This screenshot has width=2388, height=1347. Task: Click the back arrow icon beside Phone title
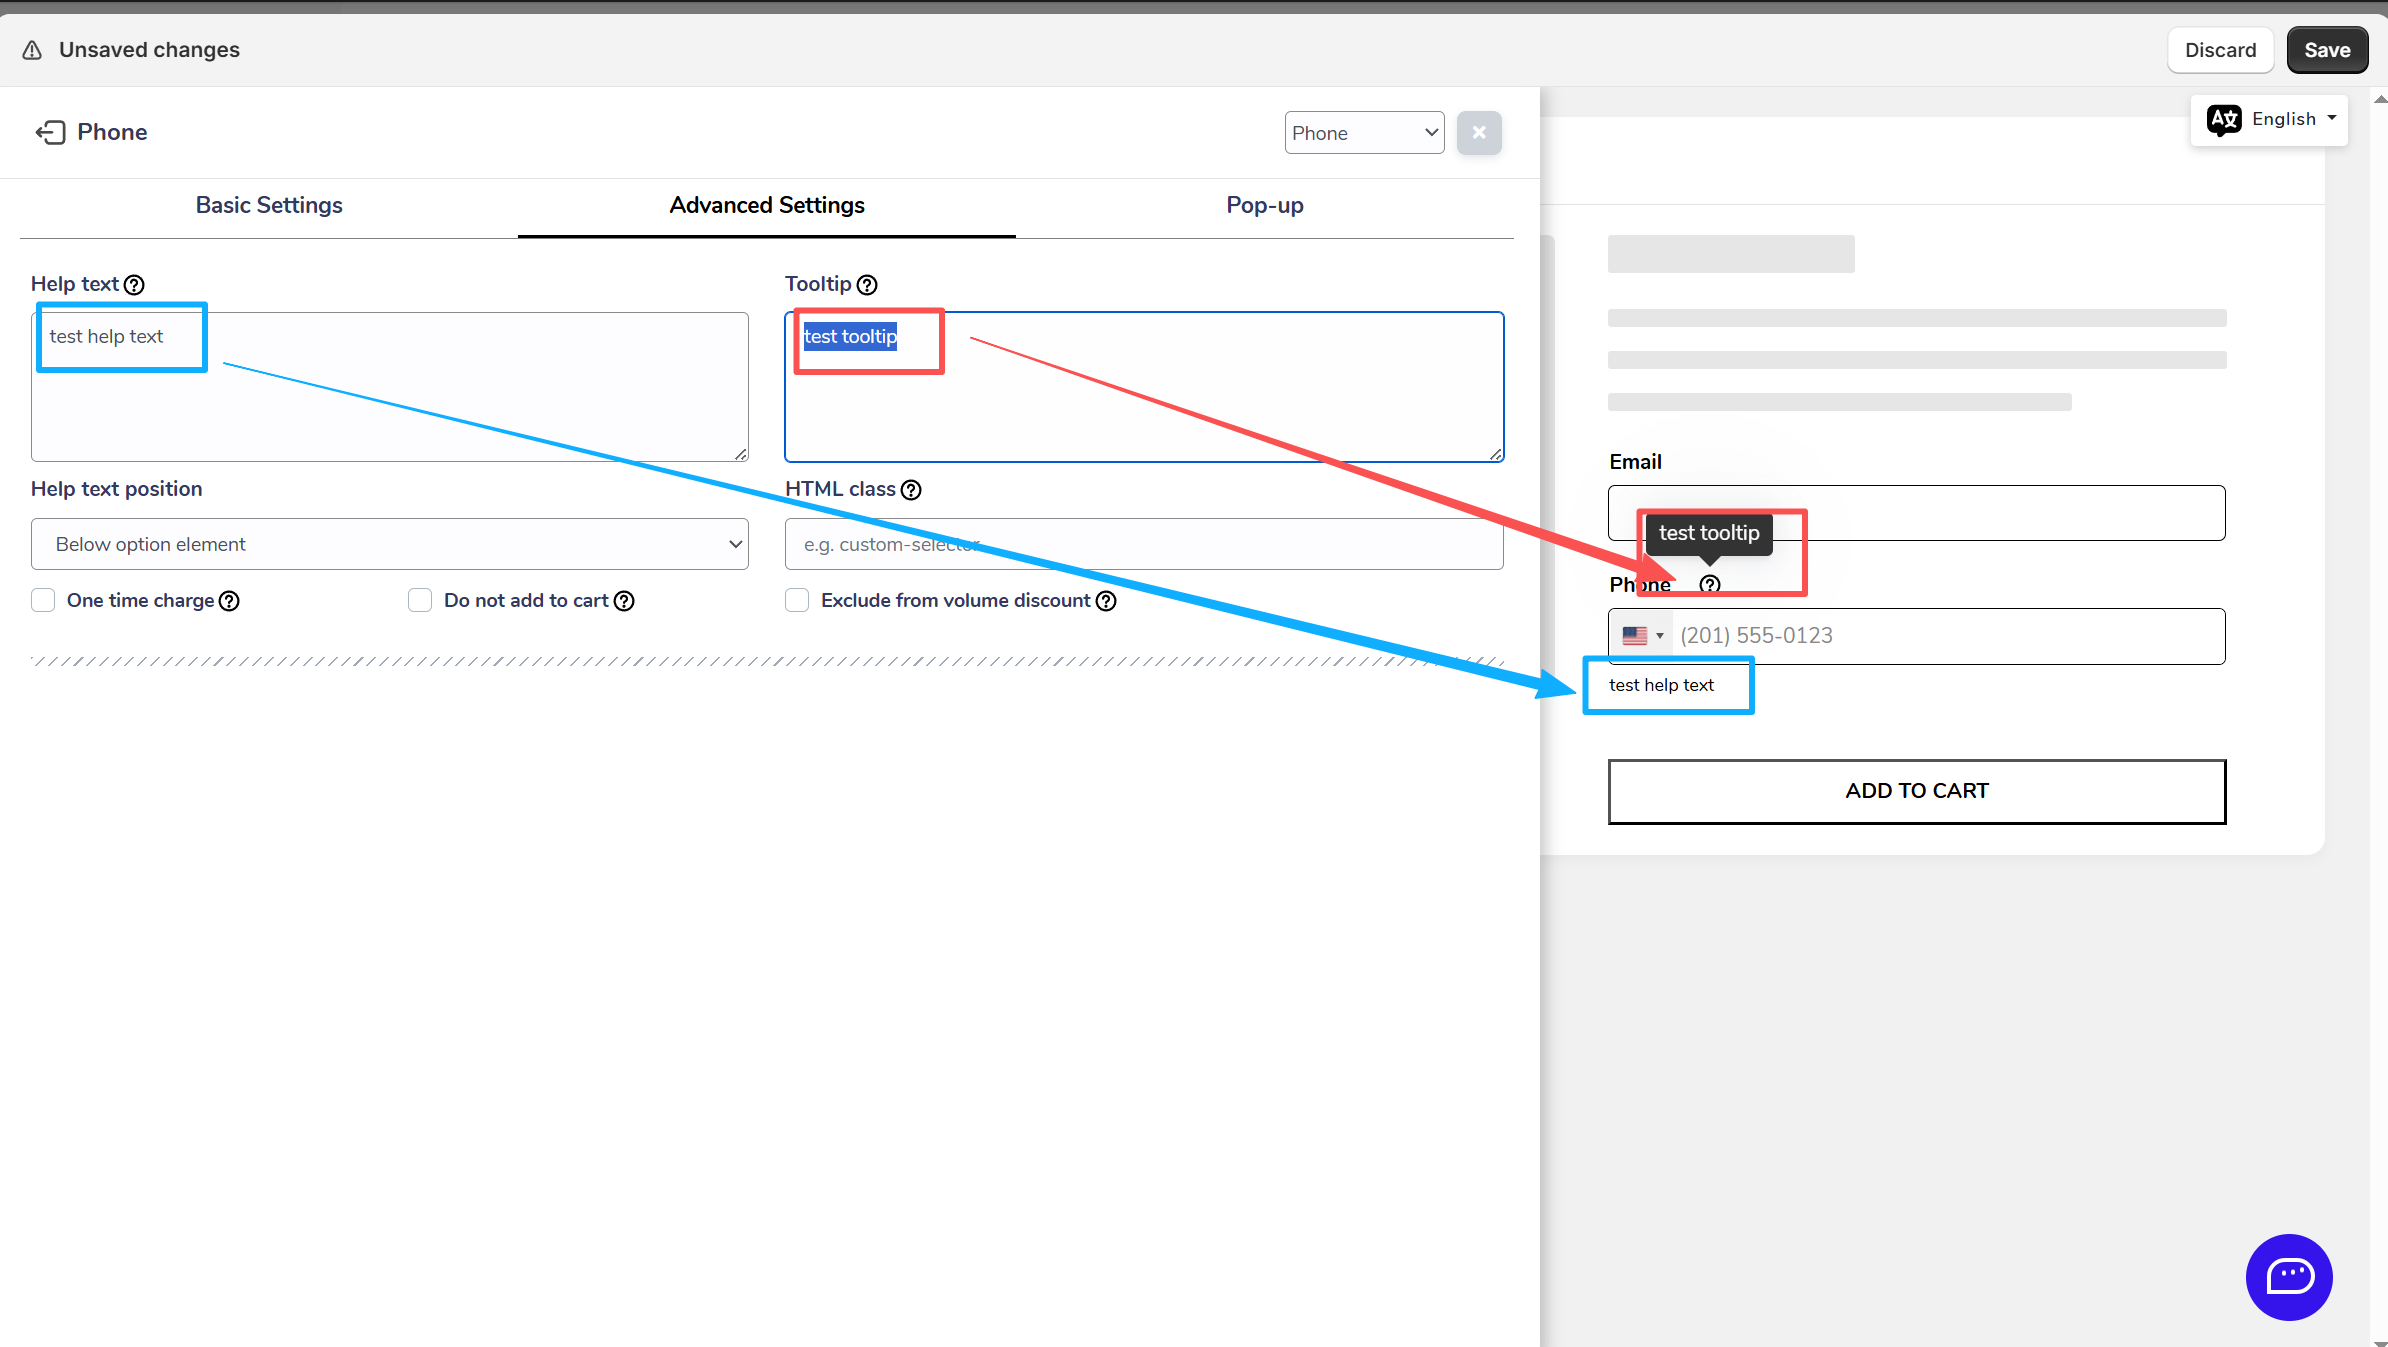coord(50,132)
